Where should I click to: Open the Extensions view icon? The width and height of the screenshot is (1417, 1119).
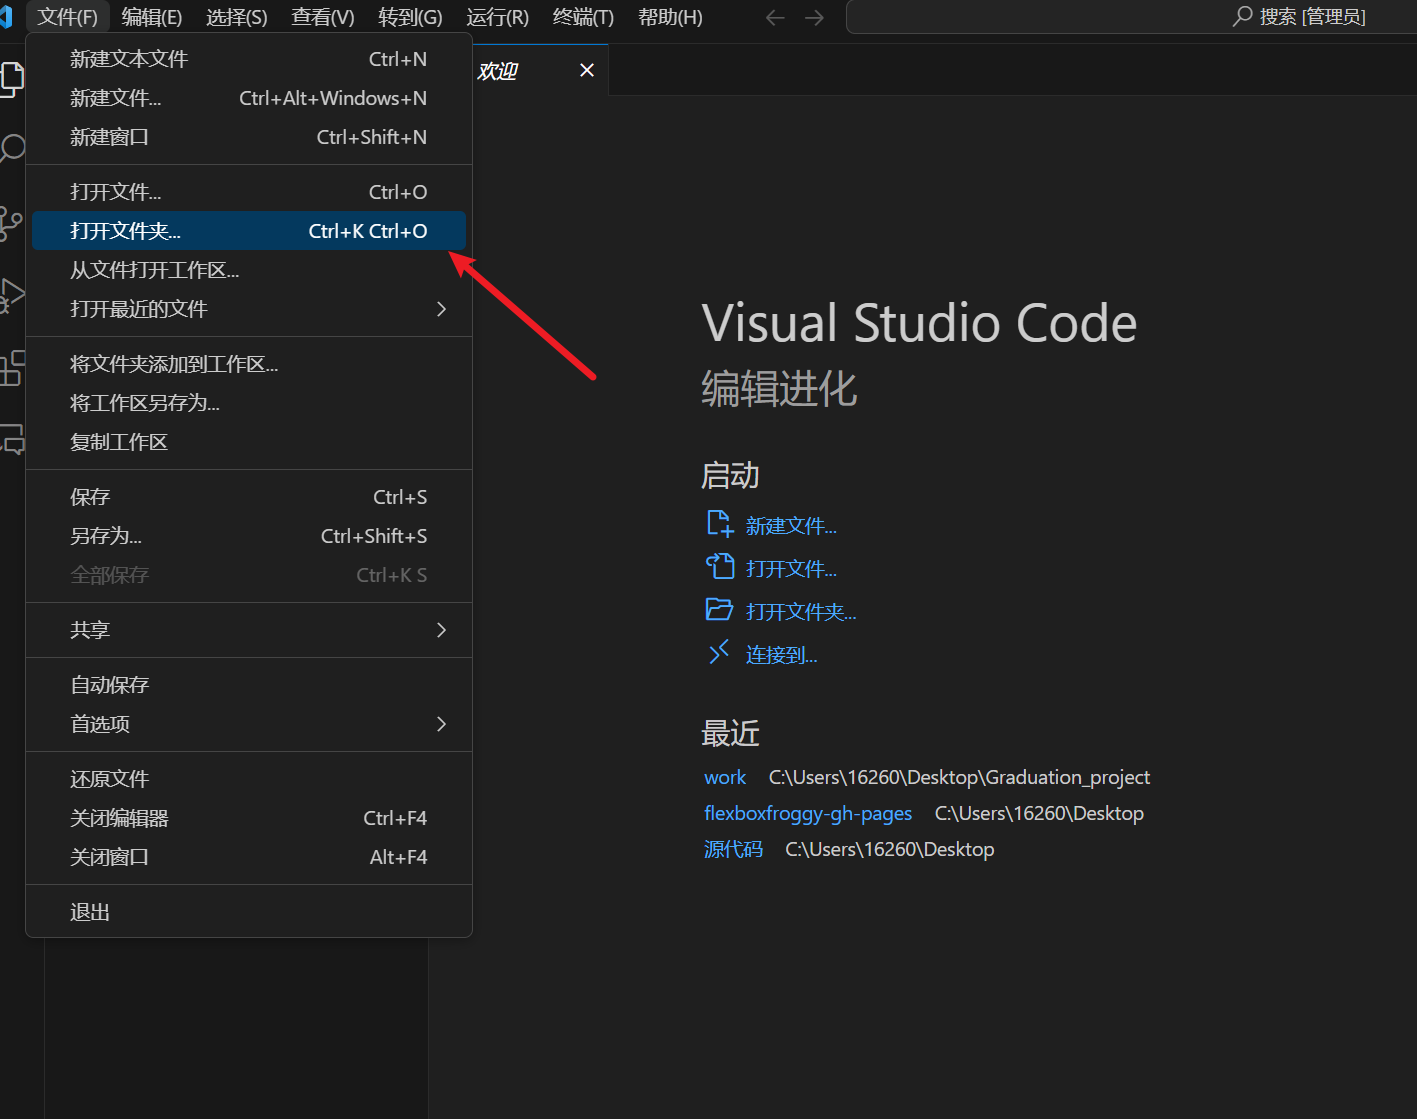point(11,367)
